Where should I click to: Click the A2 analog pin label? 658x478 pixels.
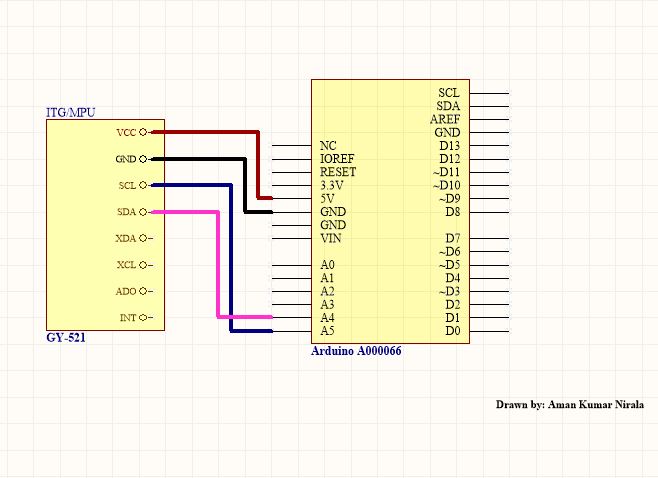point(327,291)
